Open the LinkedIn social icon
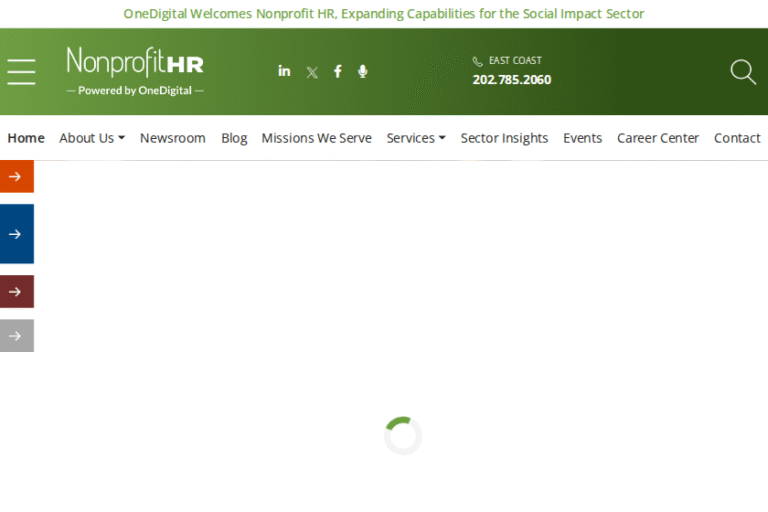The image size is (768, 512). 284,71
